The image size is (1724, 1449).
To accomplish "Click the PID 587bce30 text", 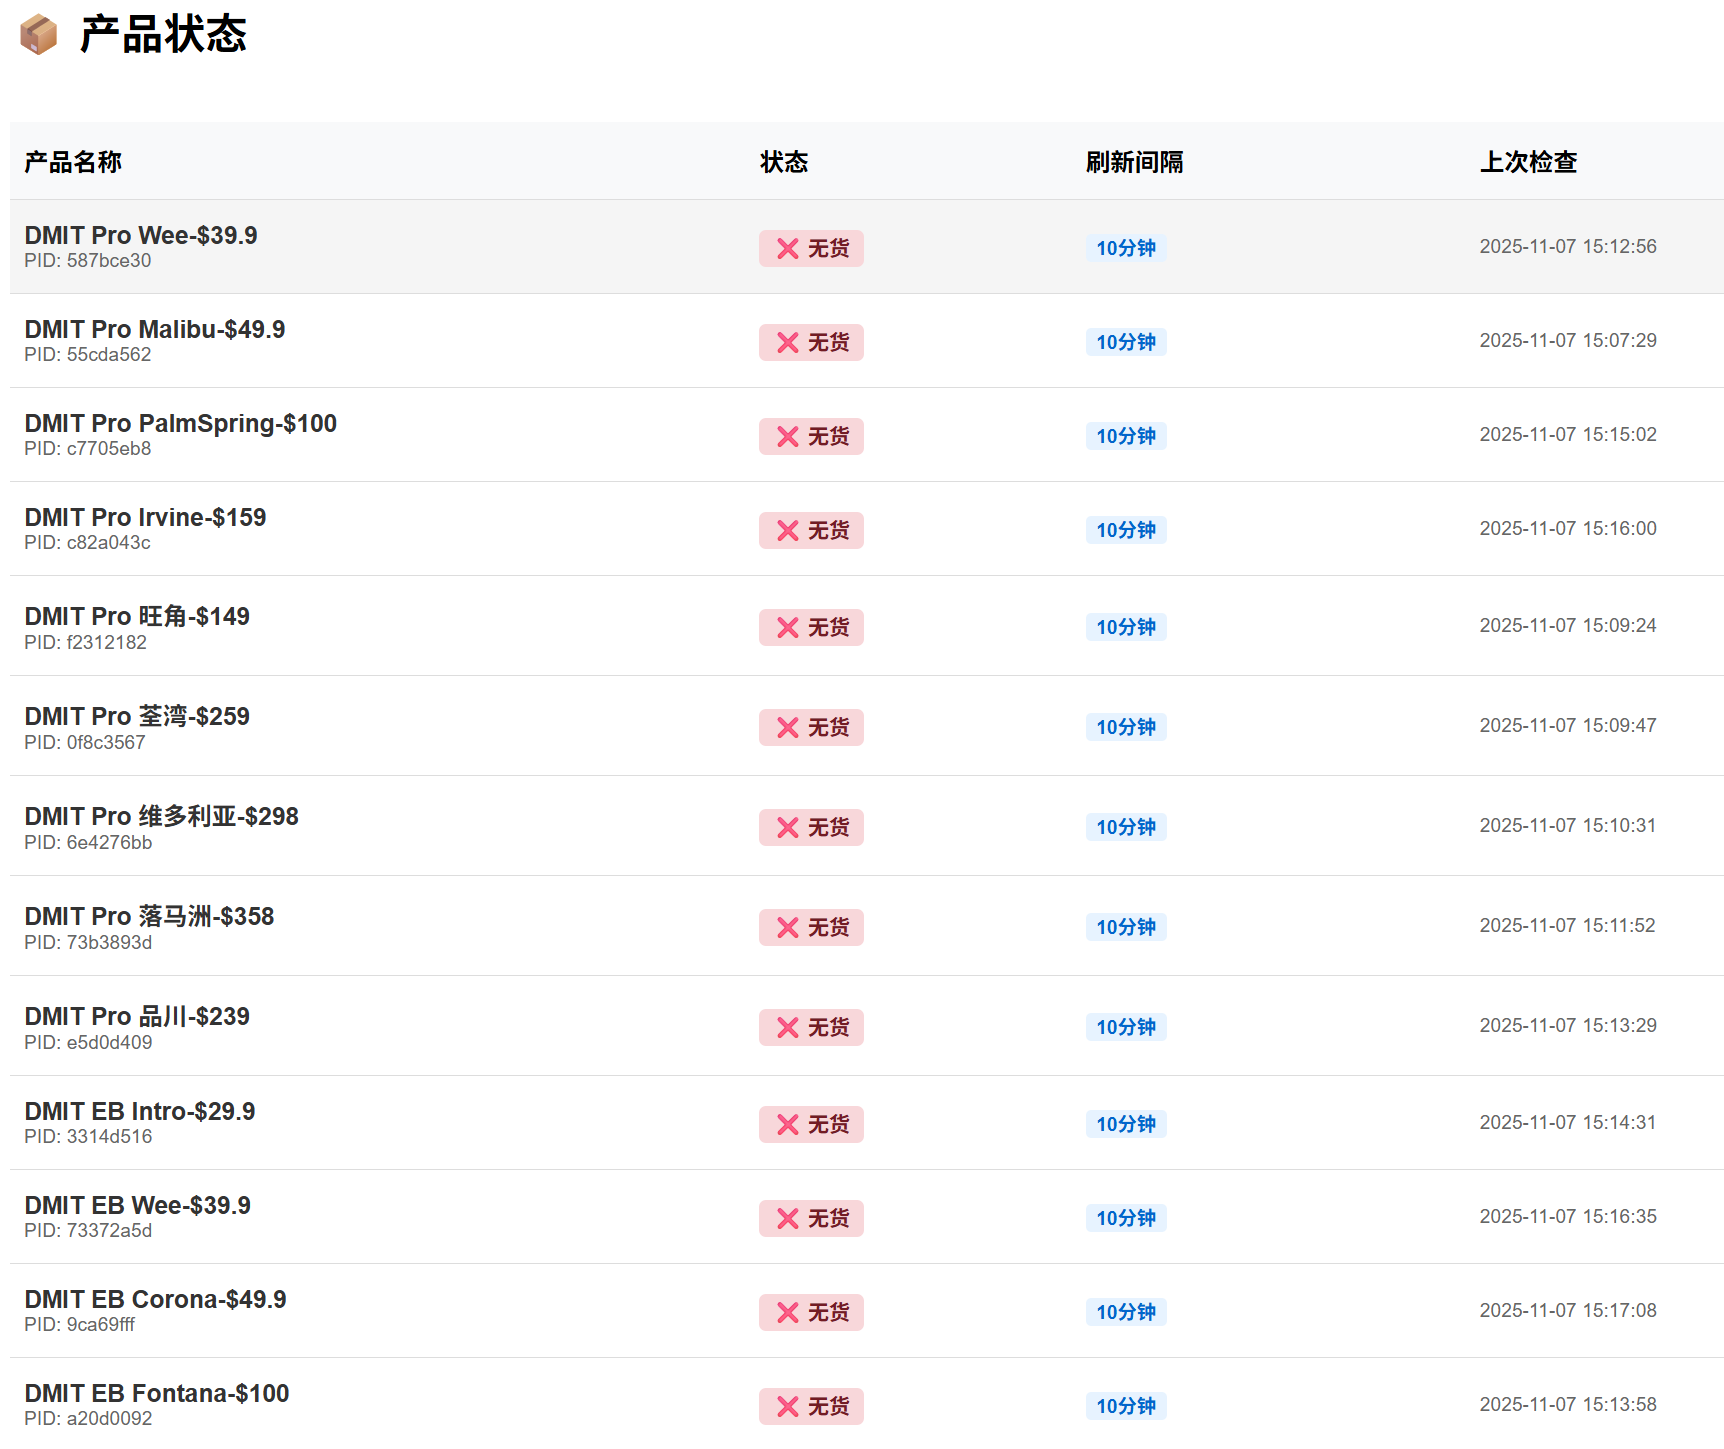I will tap(88, 261).
